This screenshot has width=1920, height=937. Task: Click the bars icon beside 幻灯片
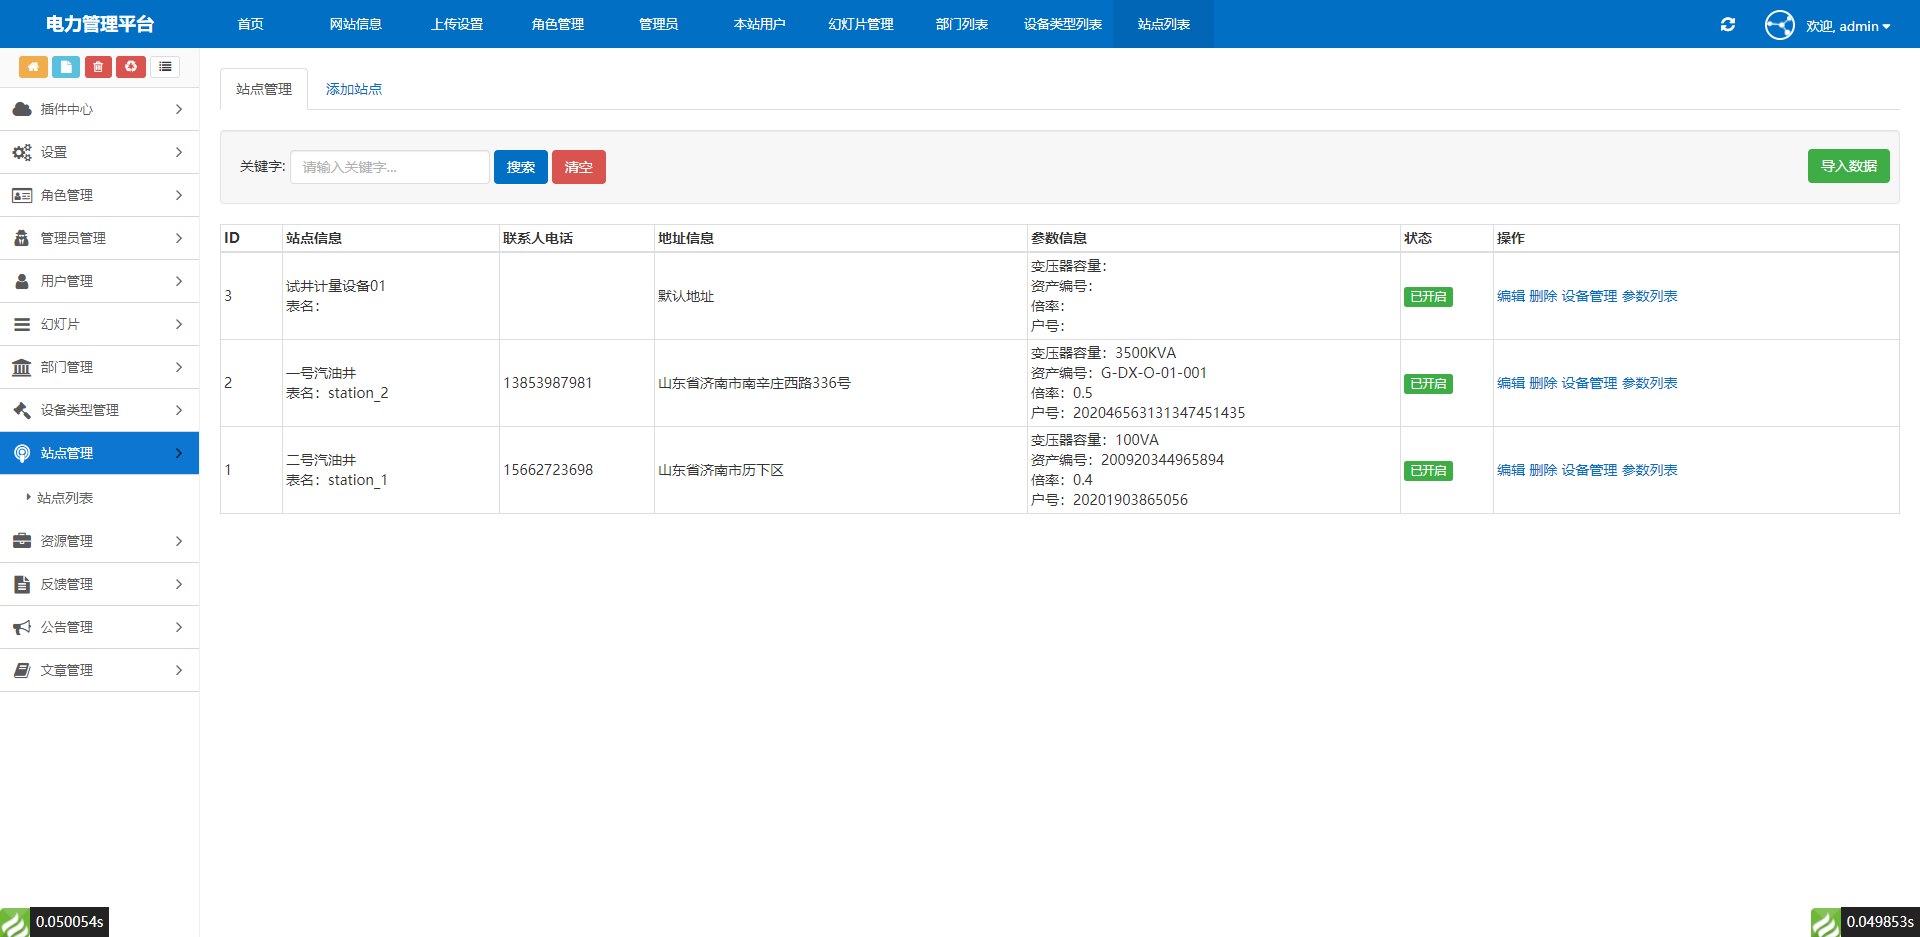[x=22, y=324]
